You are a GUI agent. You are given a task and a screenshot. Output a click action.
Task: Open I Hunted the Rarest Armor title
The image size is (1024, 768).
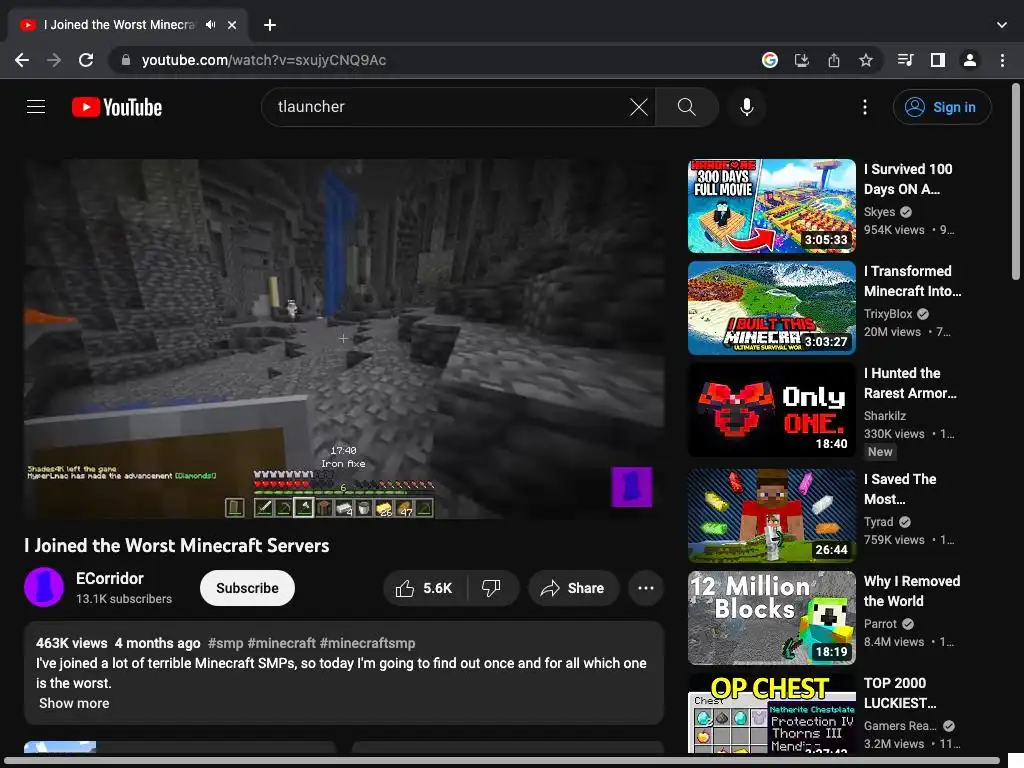coord(910,383)
